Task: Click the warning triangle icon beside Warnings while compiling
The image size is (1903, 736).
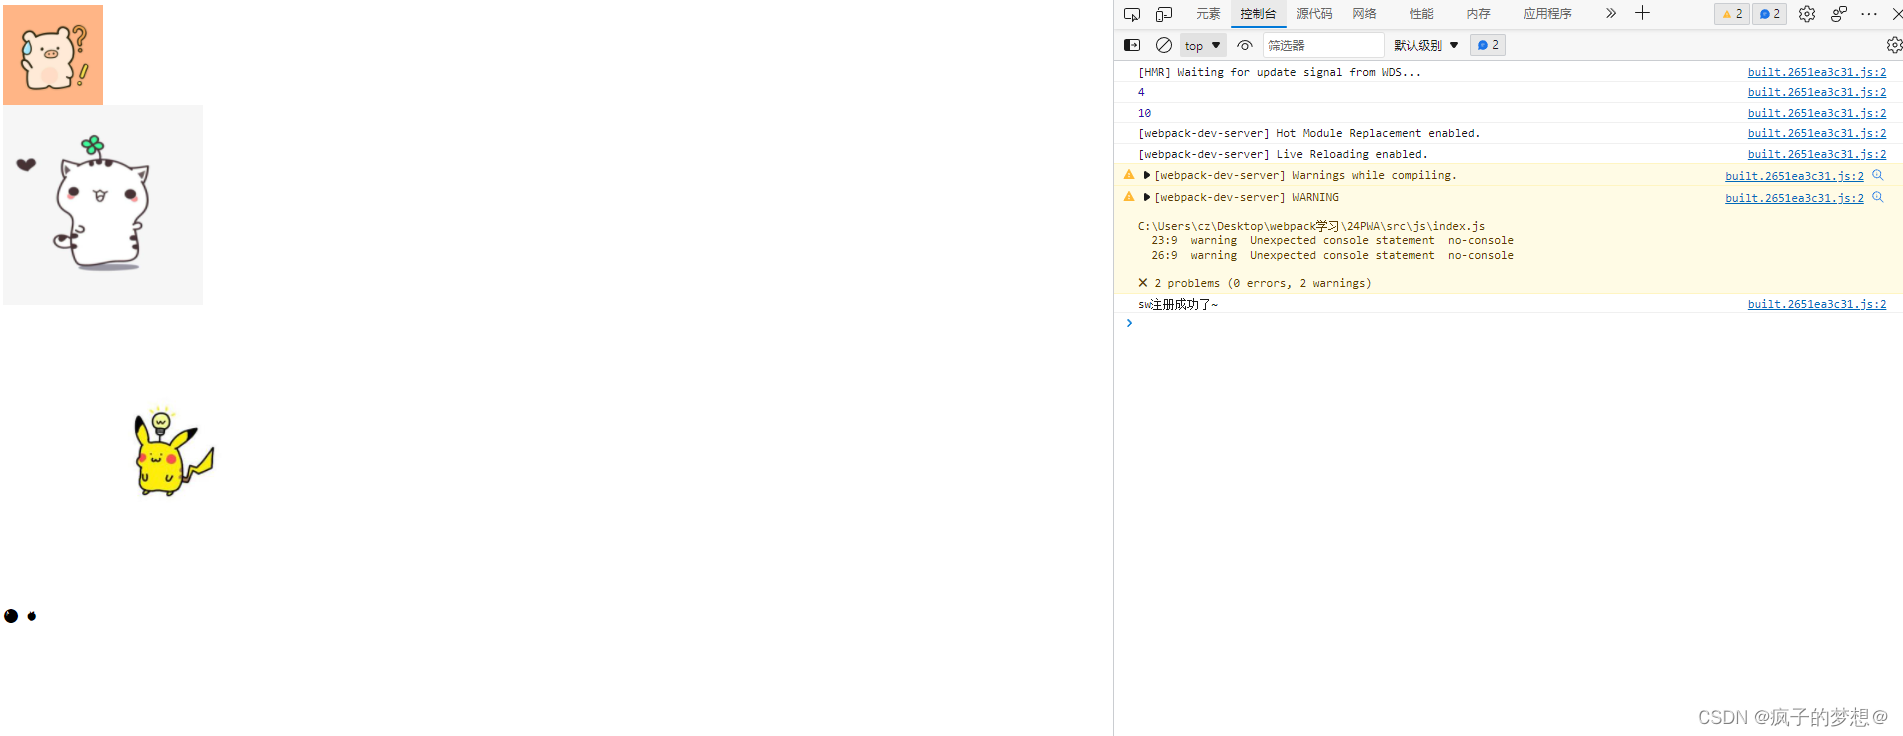Action: (1129, 174)
